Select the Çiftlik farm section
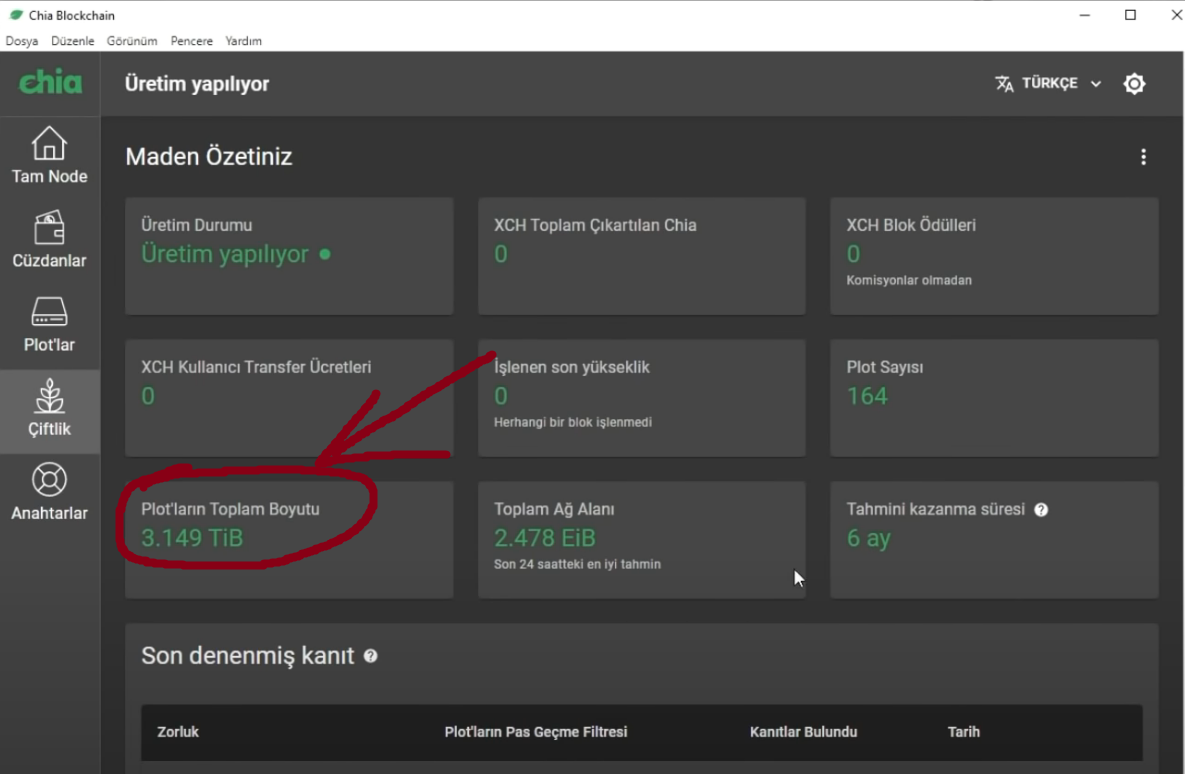 (49, 410)
